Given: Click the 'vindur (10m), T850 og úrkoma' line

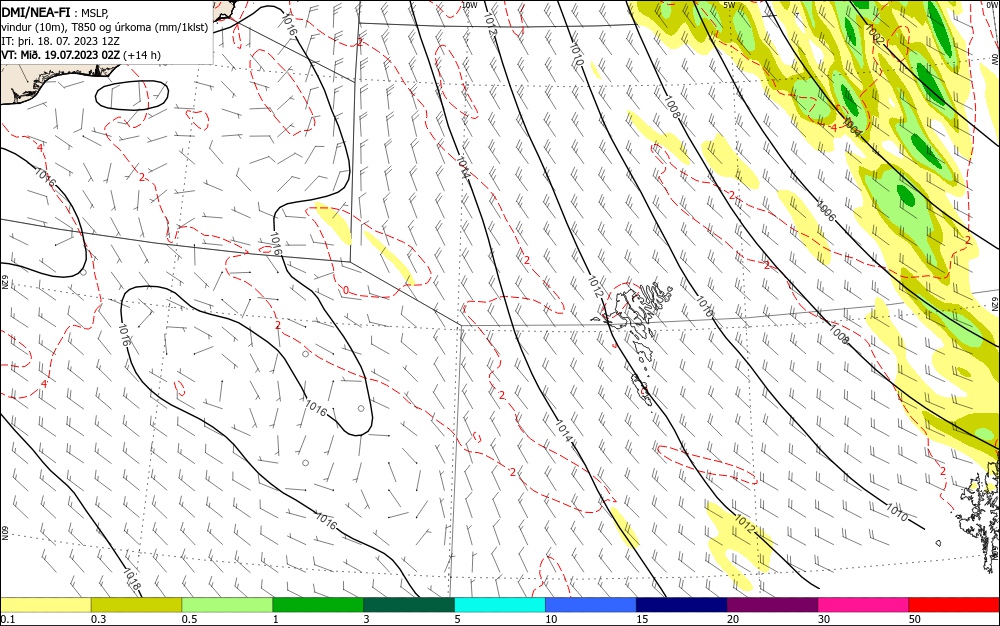Looking at the screenshot, I should pos(105,27).
